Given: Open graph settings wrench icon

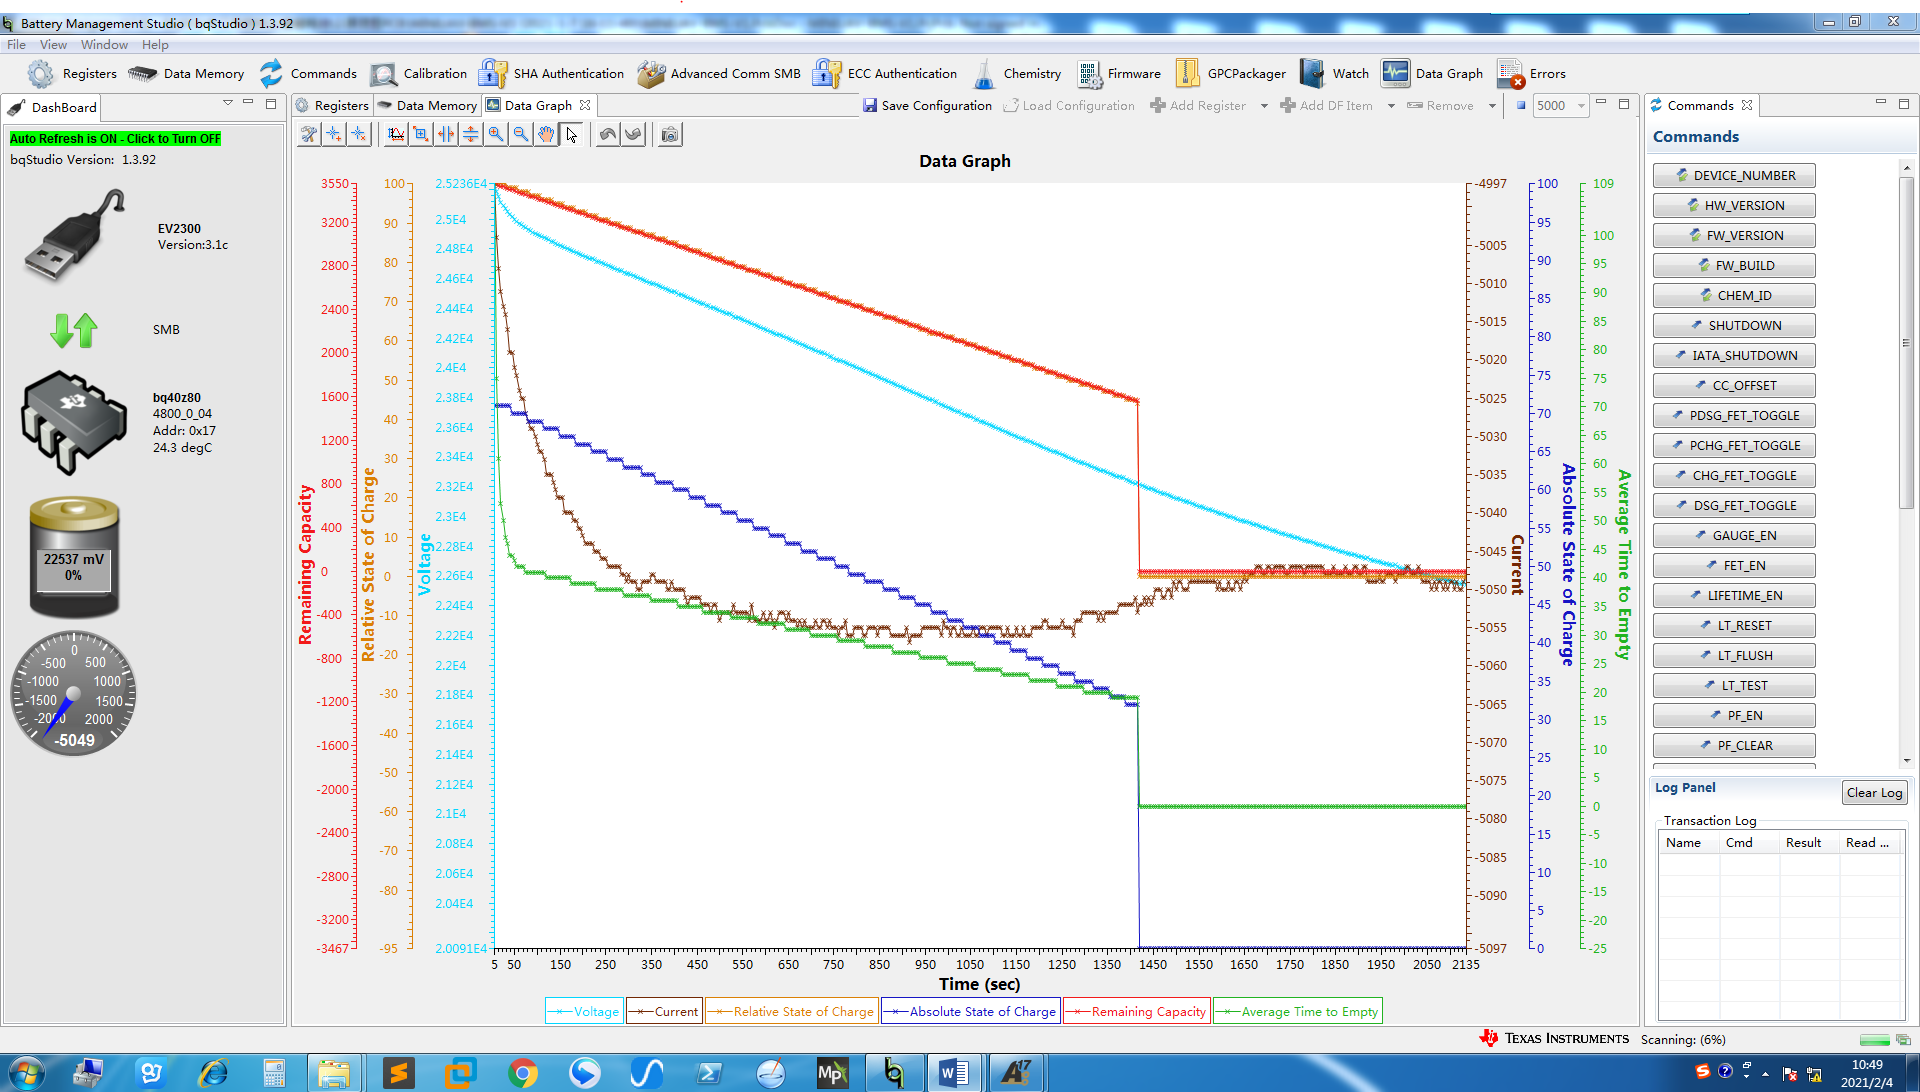Looking at the screenshot, I should pos(309,134).
